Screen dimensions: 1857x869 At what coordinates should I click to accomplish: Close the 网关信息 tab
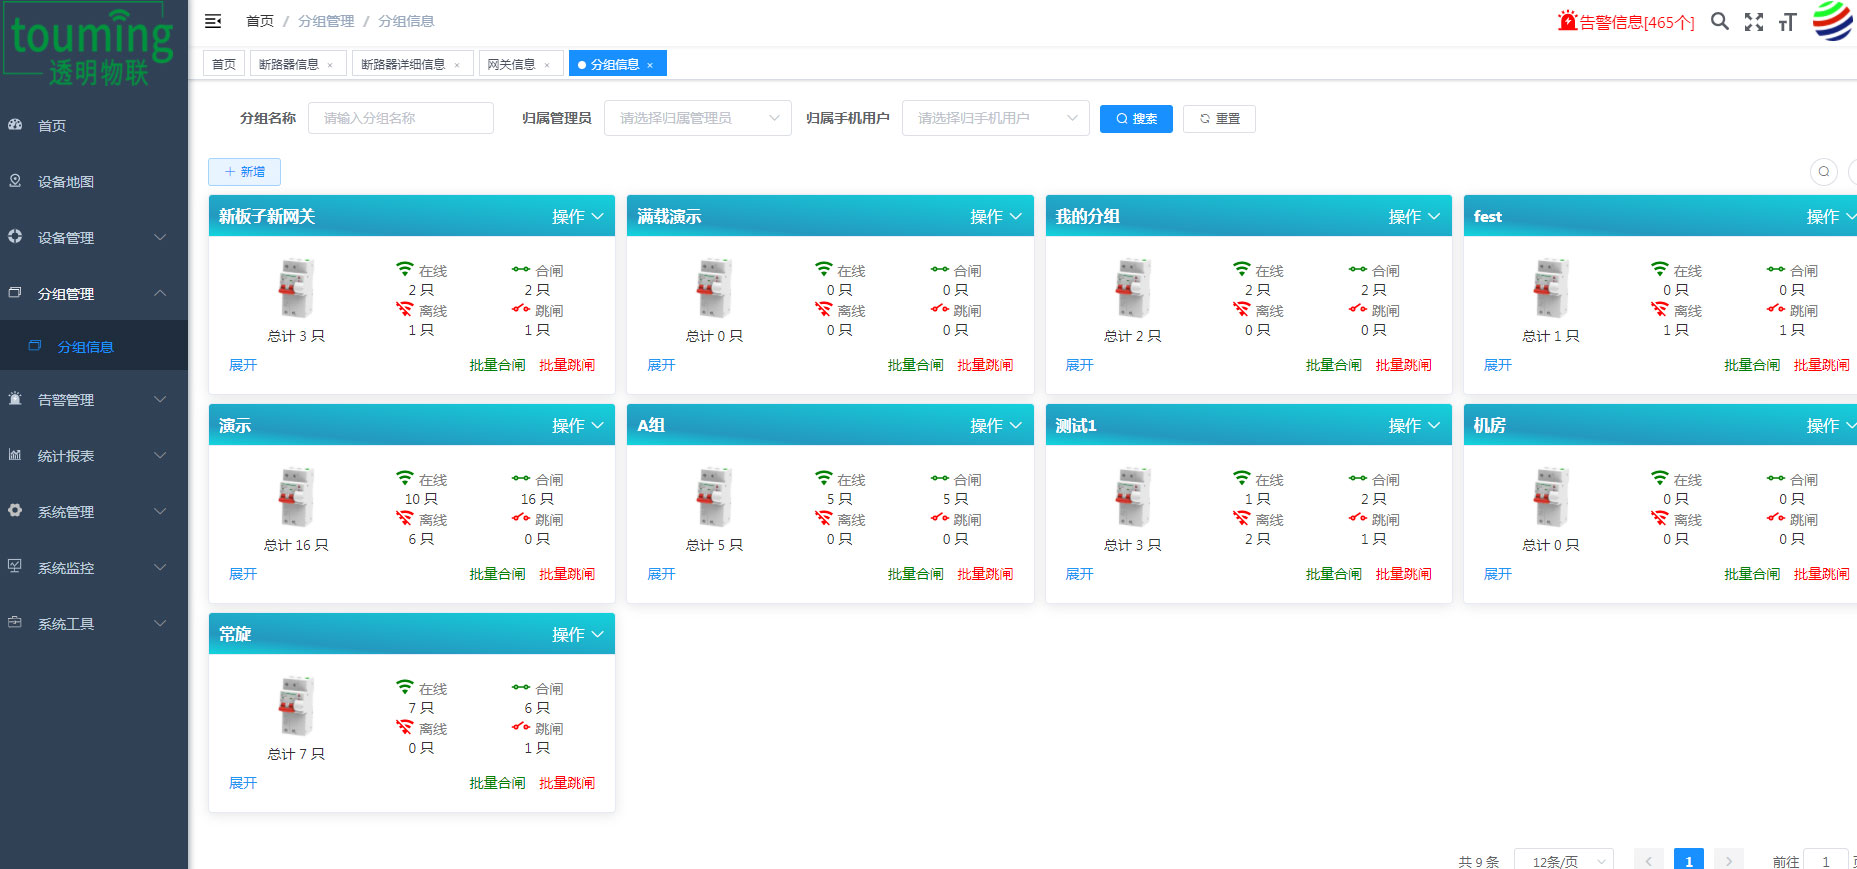point(547,65)
